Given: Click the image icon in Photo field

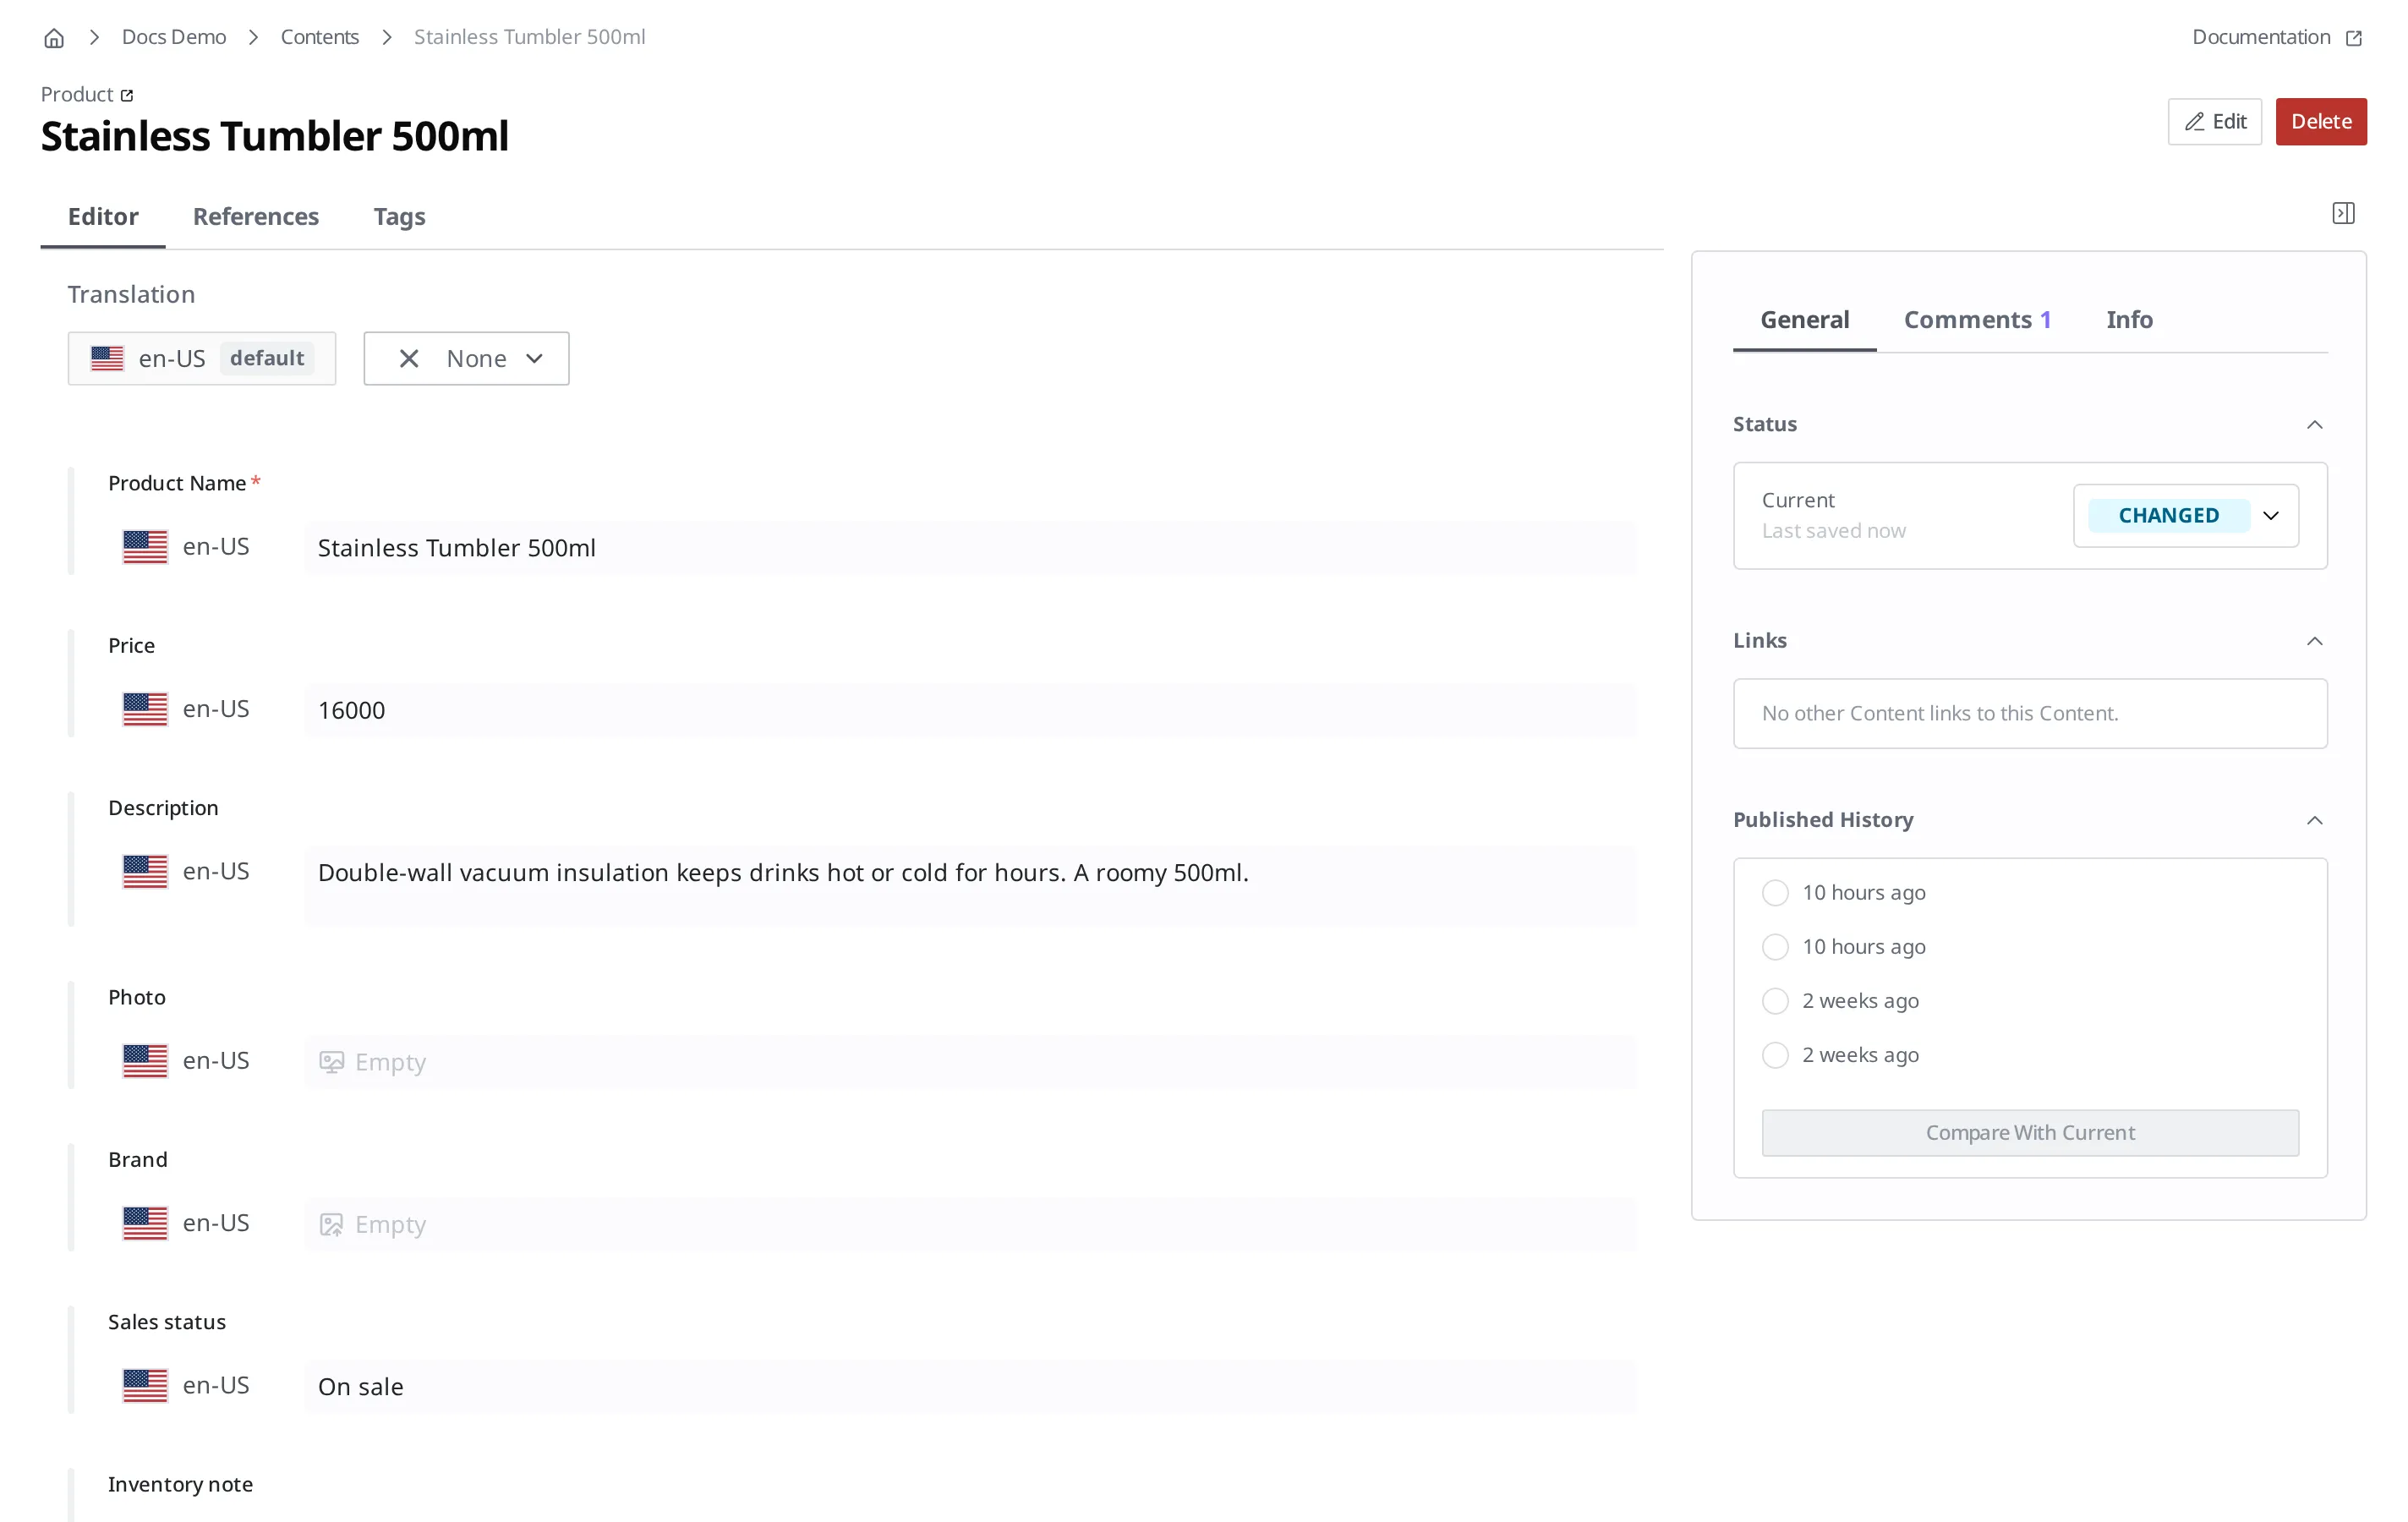Looking at the screenshot, I should click(331, 1062).
